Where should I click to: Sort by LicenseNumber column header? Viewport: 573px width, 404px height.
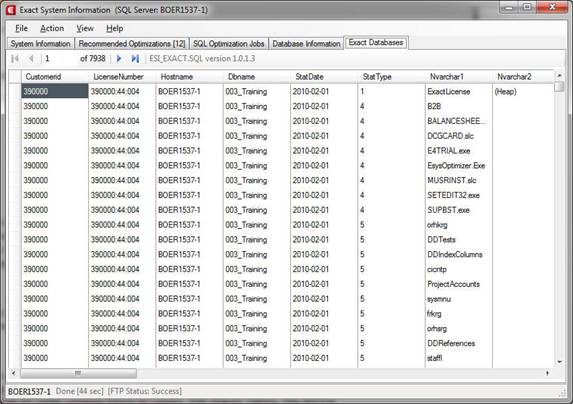[122, 77]
